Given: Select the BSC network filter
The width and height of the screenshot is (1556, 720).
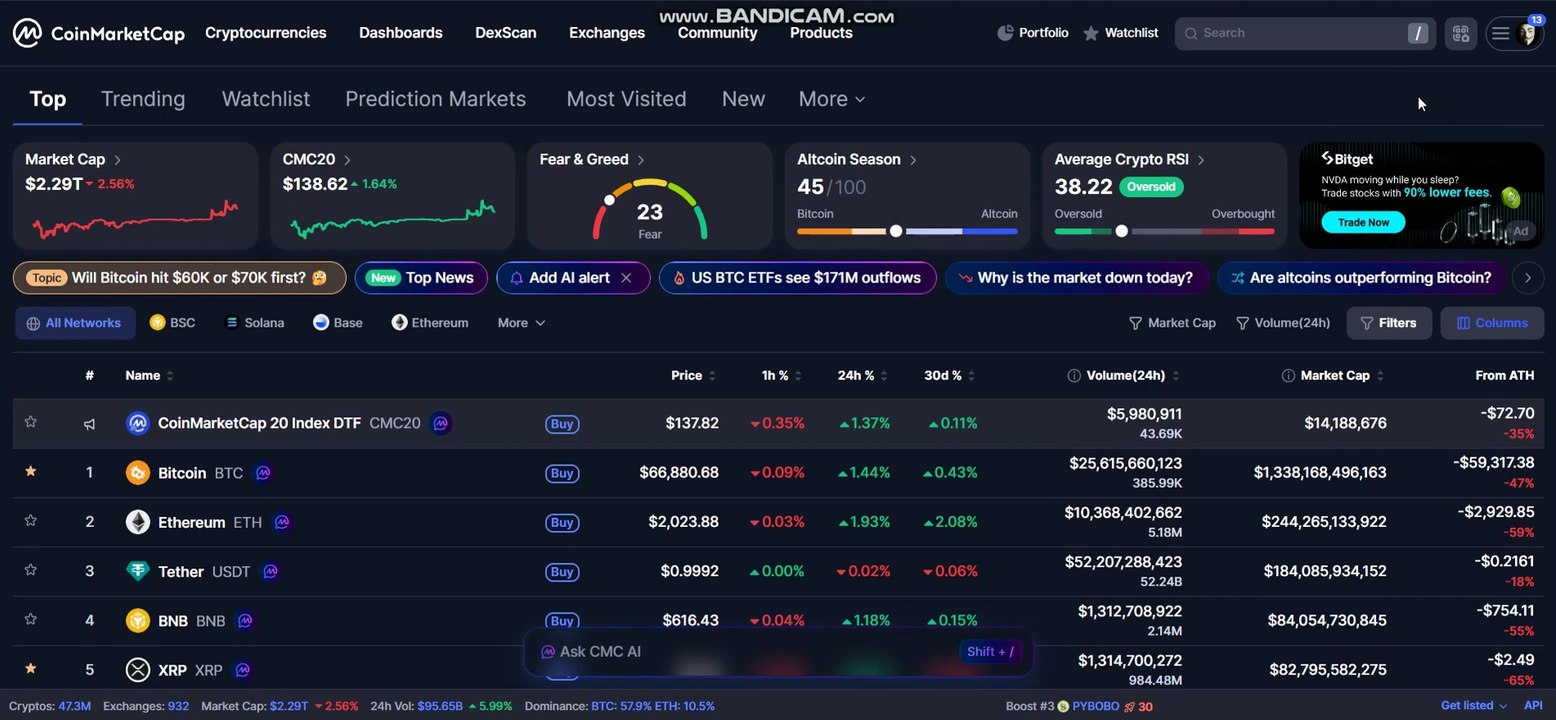Looking at the screenshot, I should pyautogui.click(x=172, y=323).
